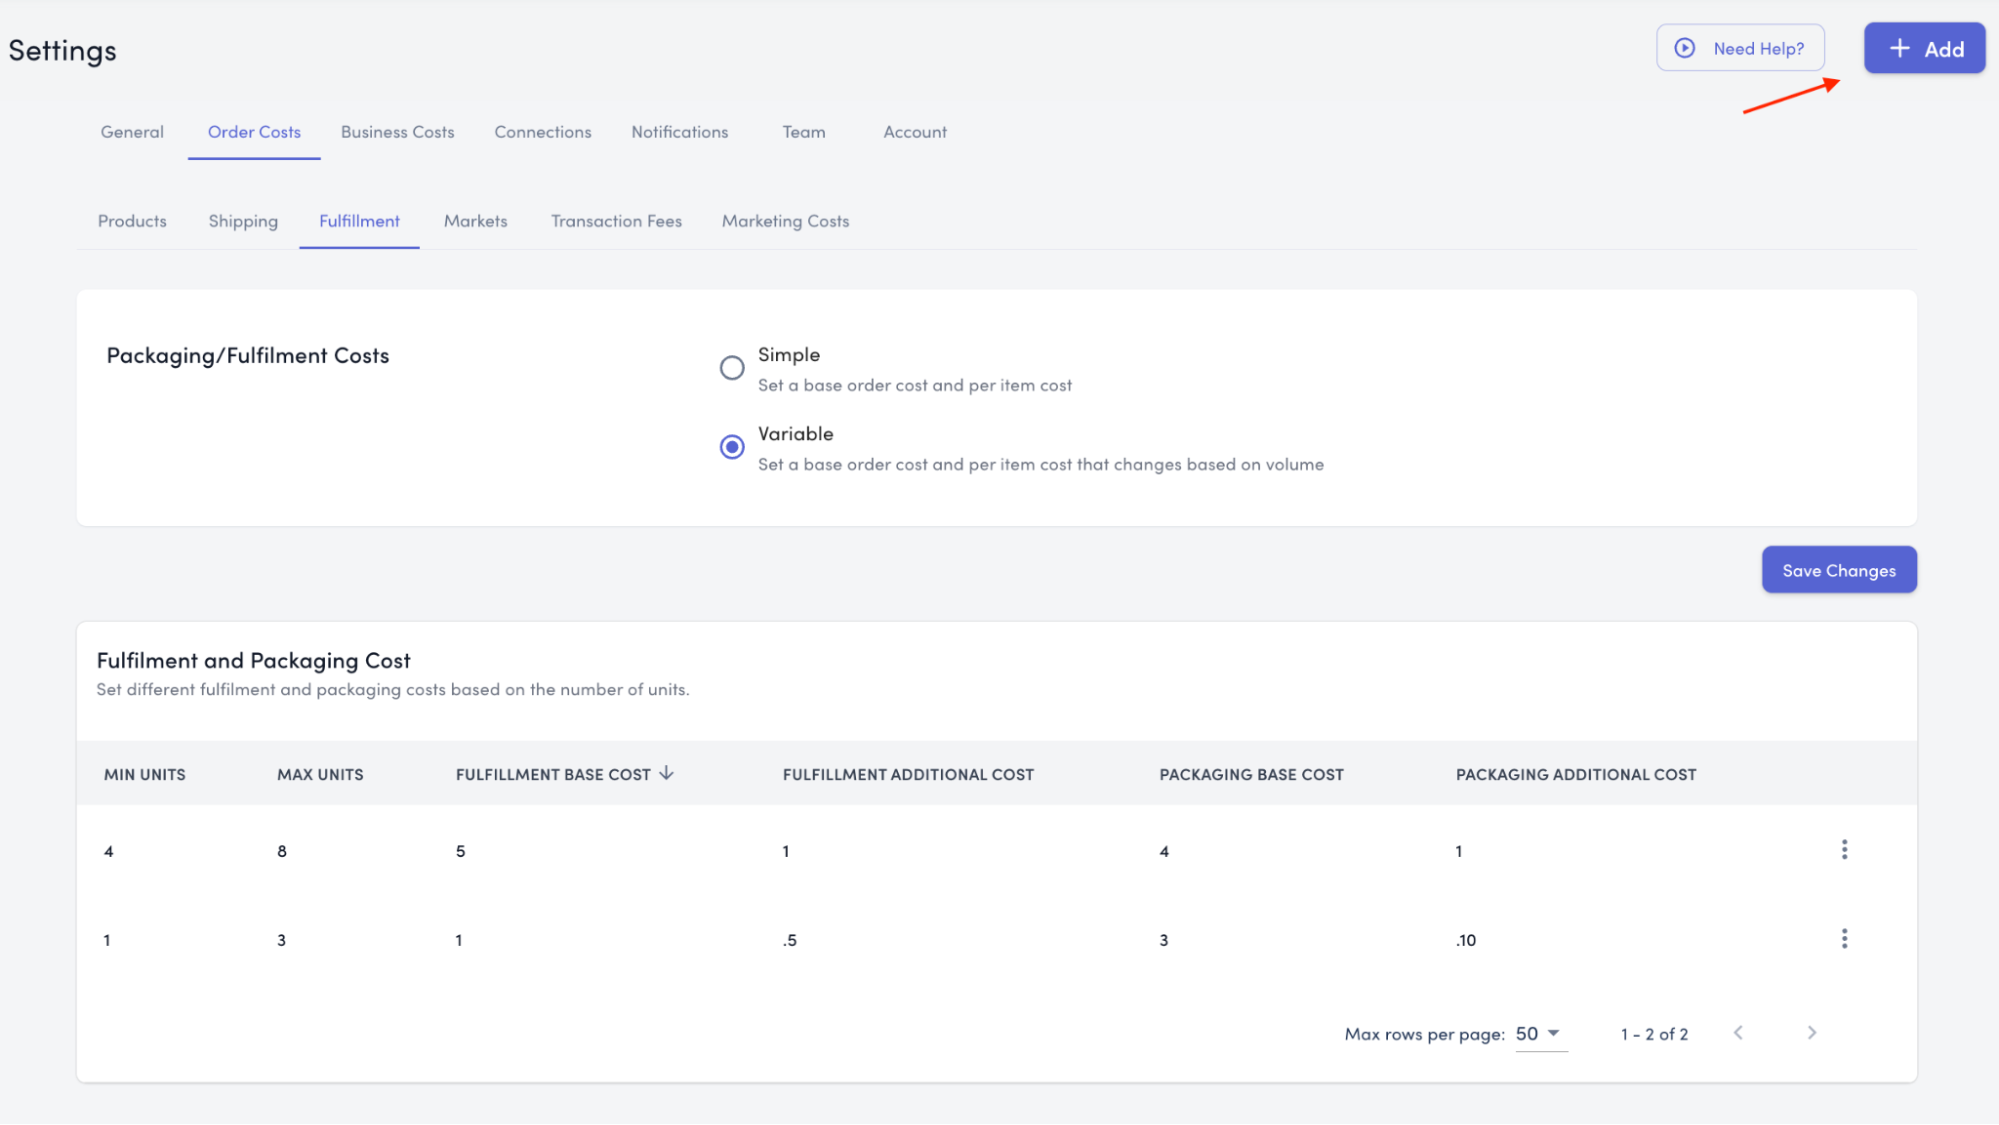Viewport: 1999px width, 1125px height.
Task: Open the Transaction Fees sub-tab
Action: point(616,221)
